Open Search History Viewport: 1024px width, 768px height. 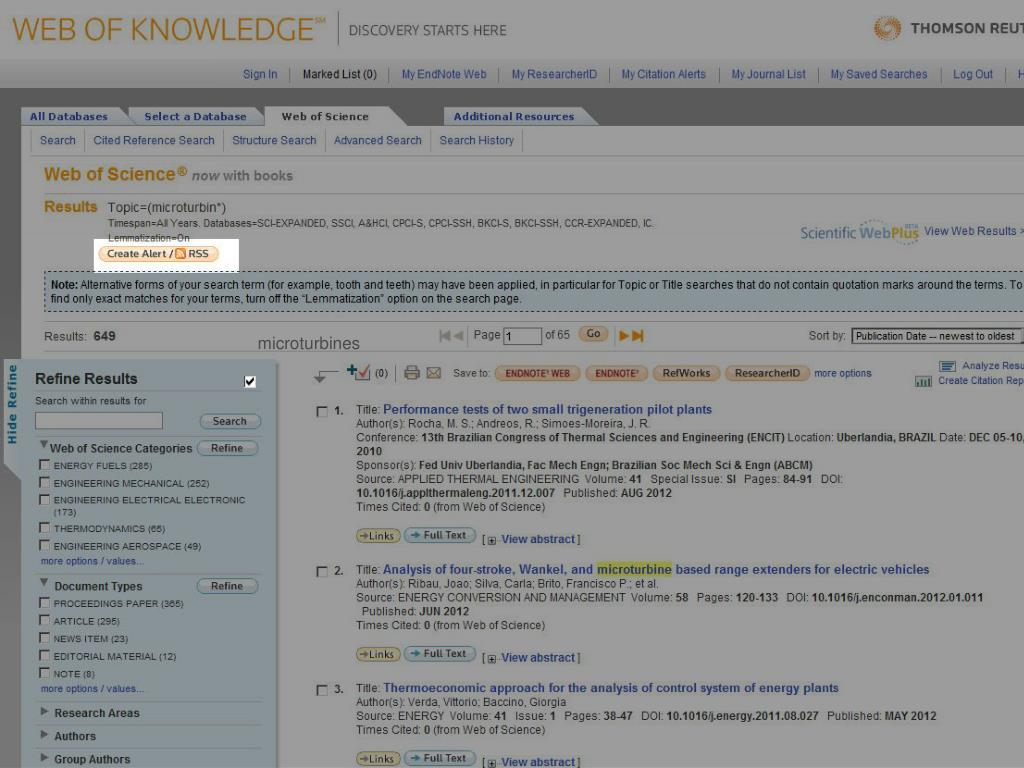477,140
